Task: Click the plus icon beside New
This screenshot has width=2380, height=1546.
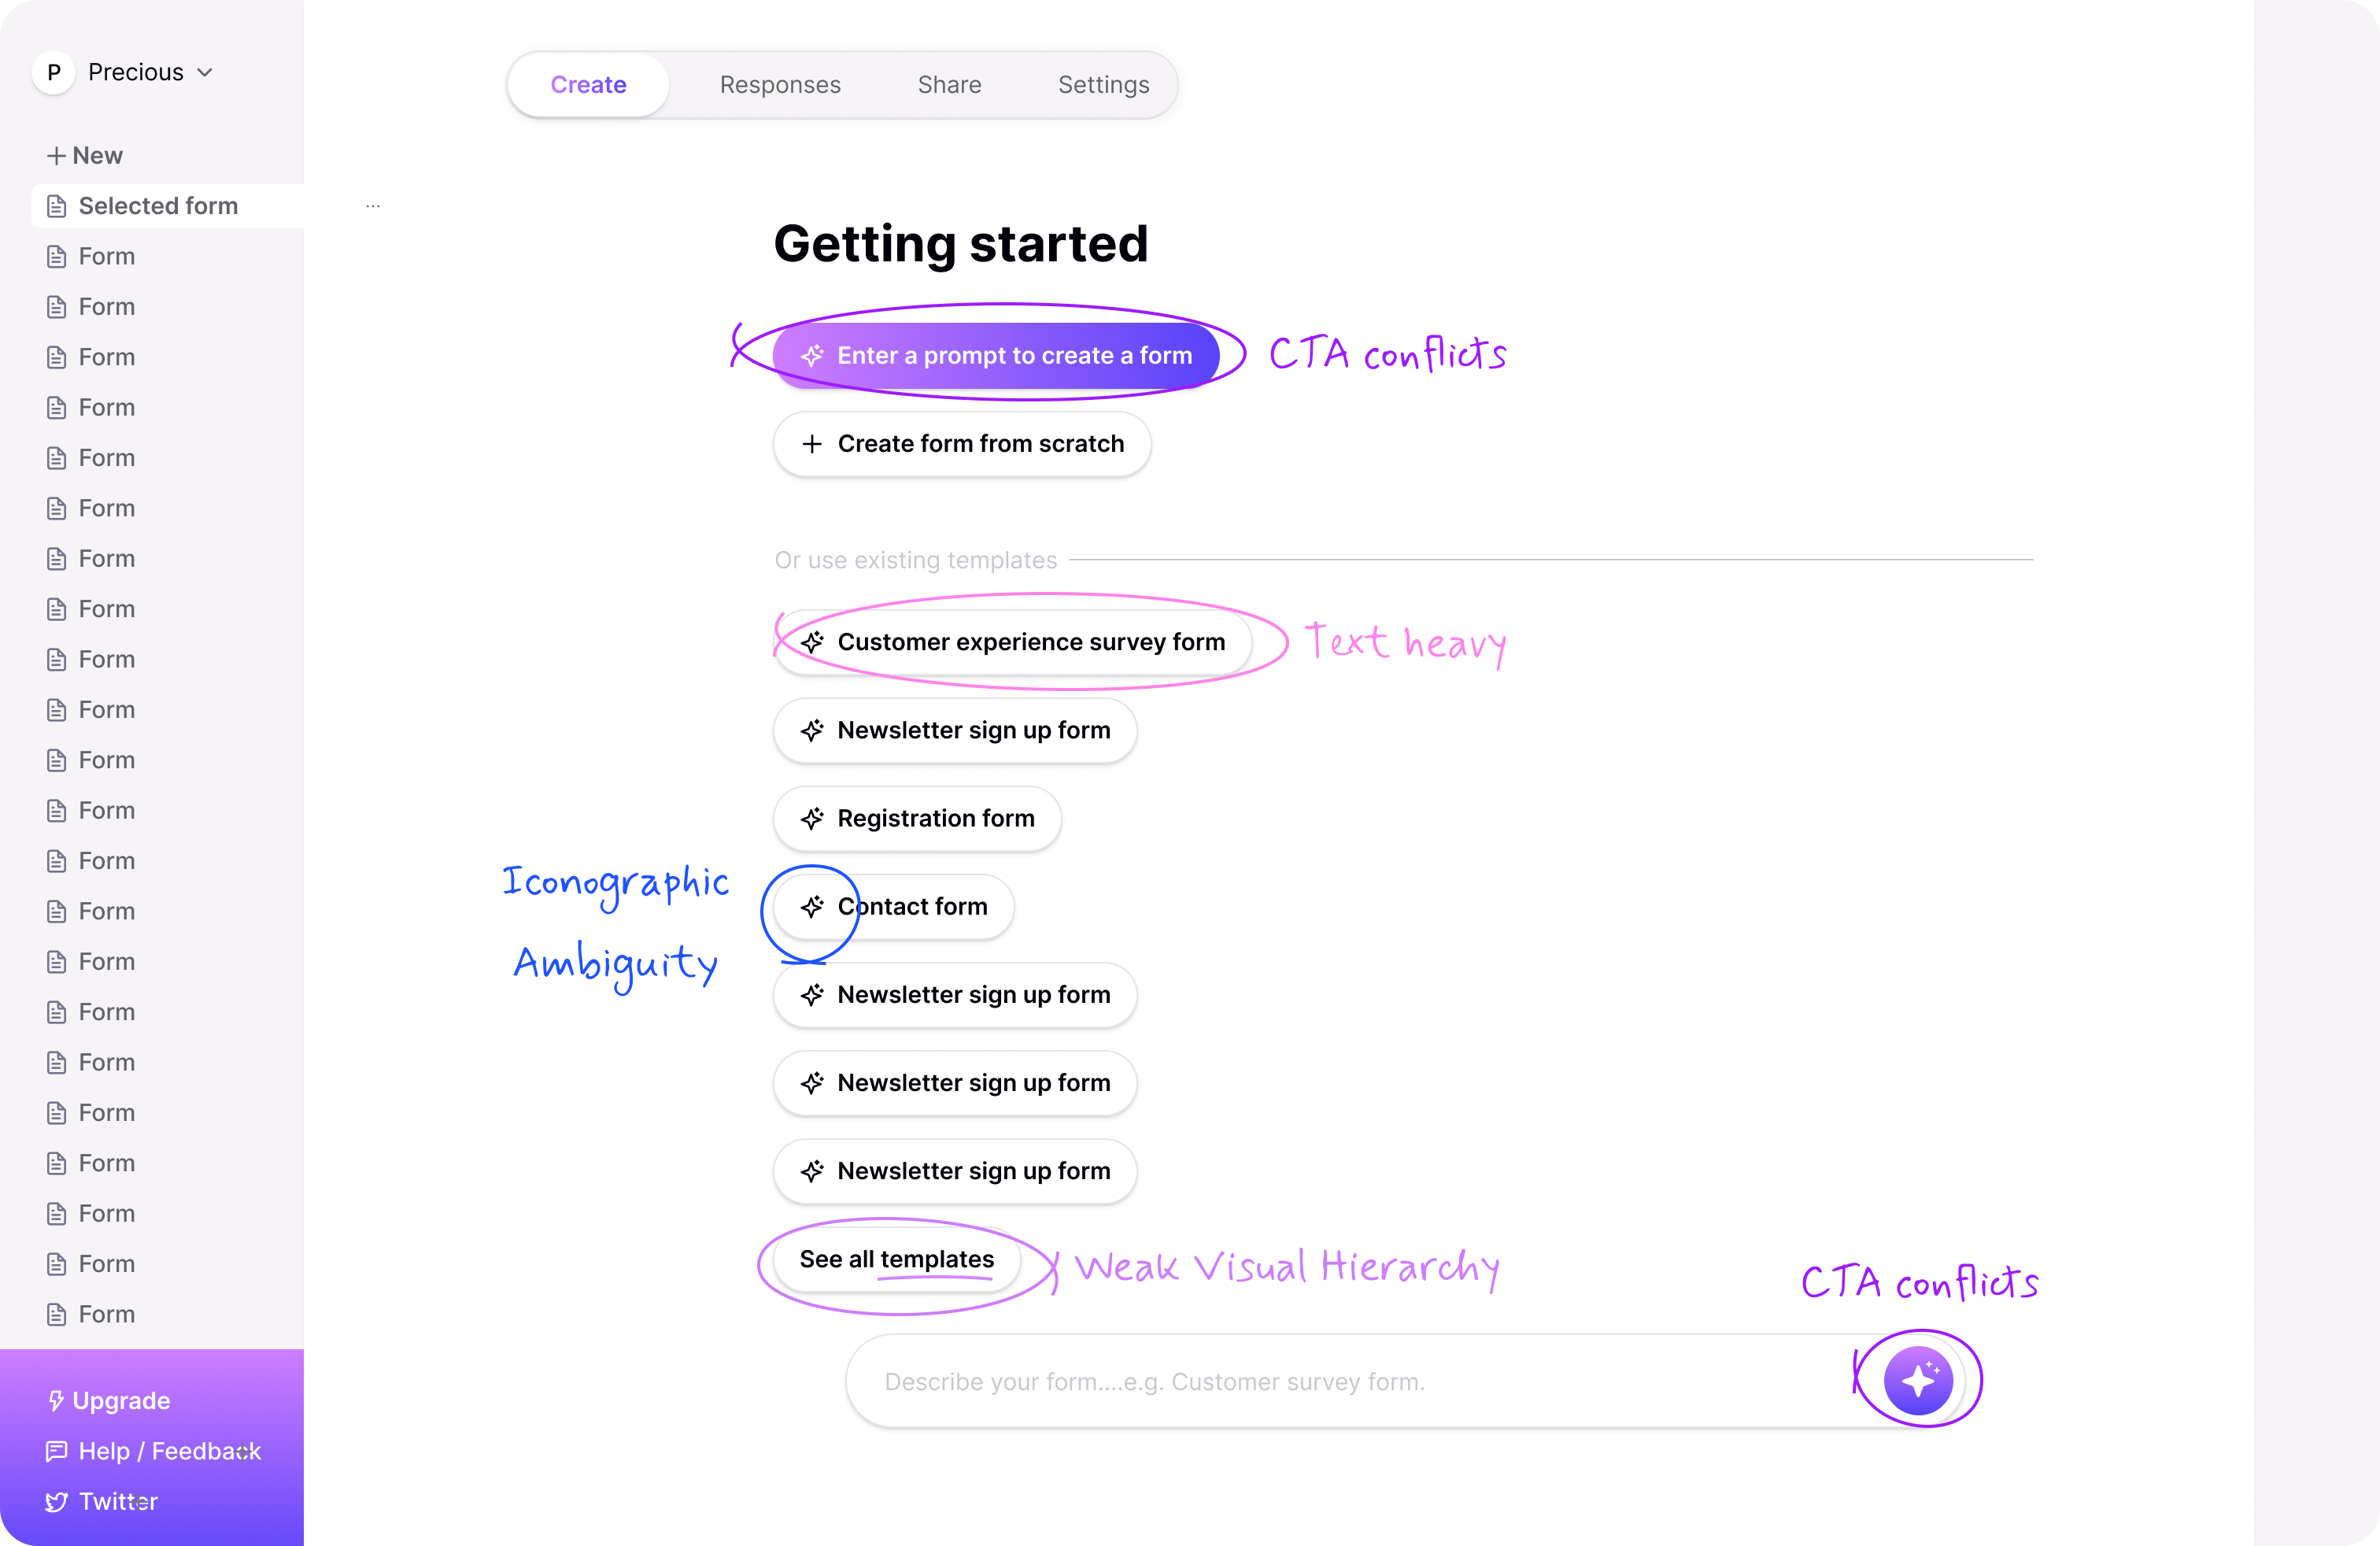Action: click(x=56, y=156)
